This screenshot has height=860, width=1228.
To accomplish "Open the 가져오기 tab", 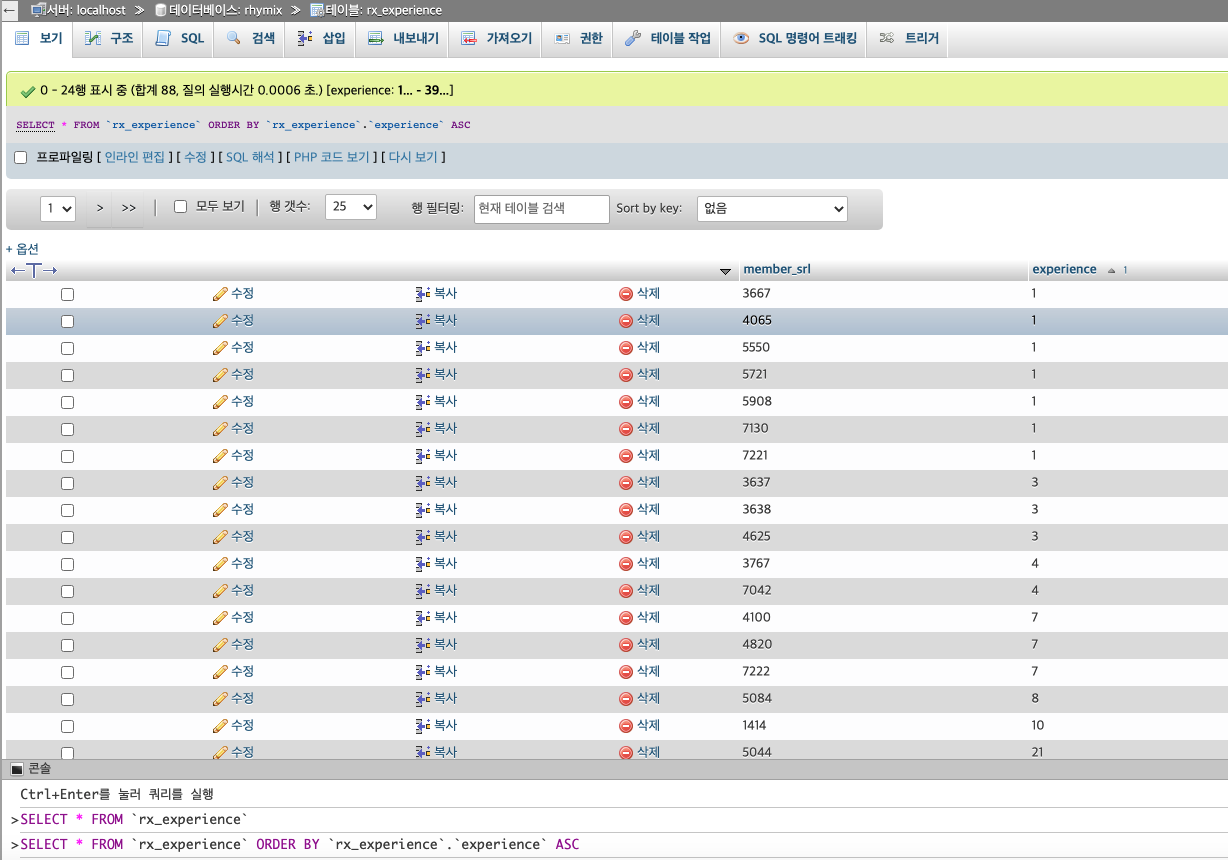I will coord(497,38).
